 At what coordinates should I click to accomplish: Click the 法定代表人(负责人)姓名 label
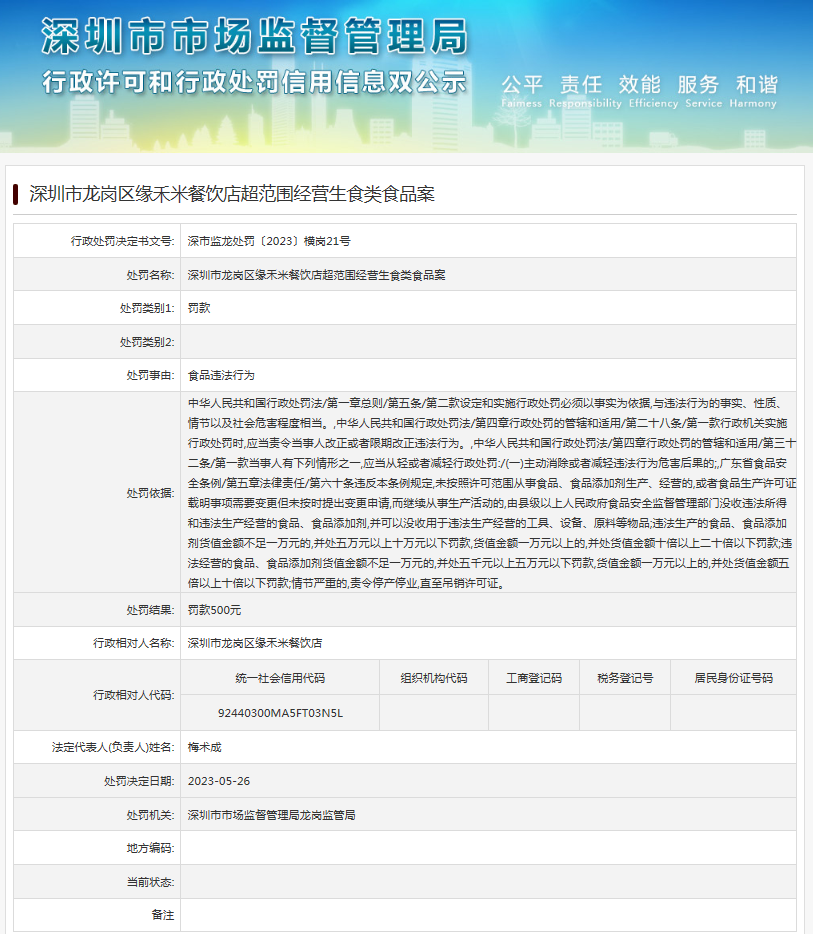point(113,747)
